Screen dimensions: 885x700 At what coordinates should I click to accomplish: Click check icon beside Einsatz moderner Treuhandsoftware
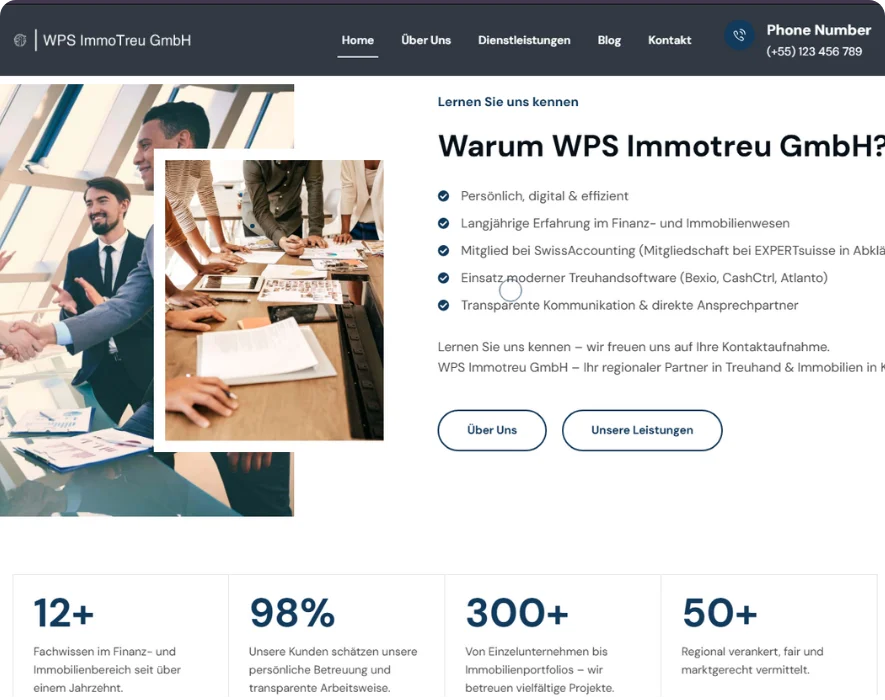coord(444,278)
